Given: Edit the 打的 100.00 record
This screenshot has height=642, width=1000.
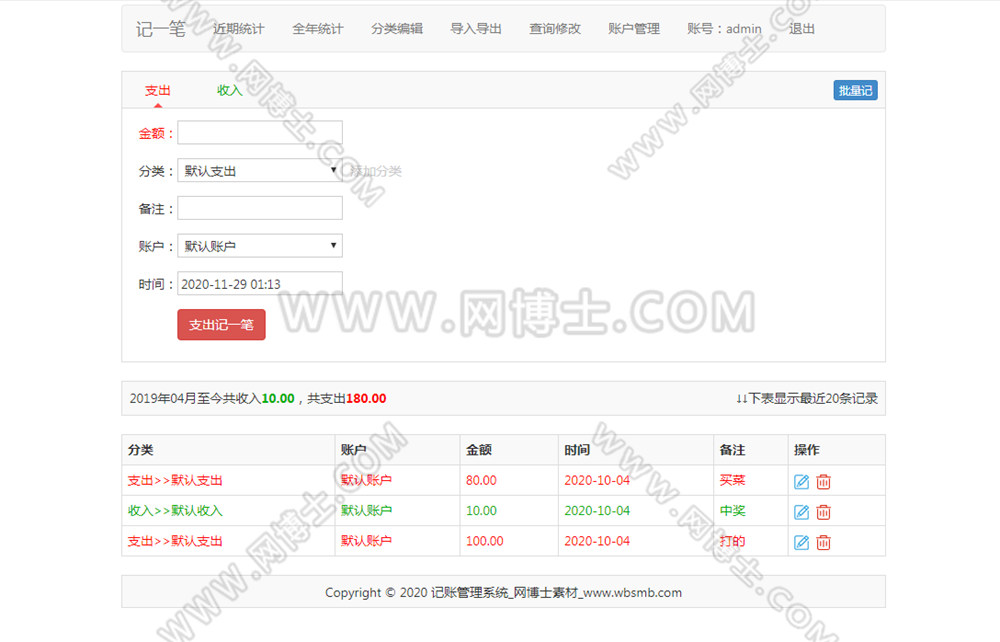Looking at the screenshot, I should tap(801, 543).
